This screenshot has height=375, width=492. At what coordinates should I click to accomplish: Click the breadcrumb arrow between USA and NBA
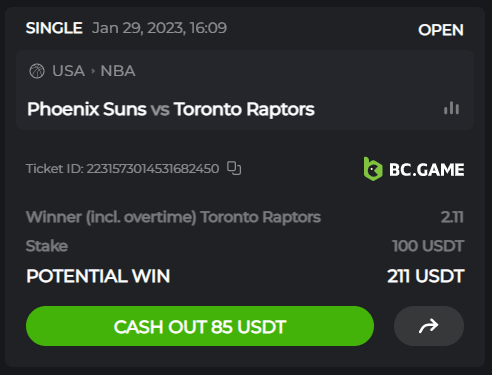tap(93, 71)
